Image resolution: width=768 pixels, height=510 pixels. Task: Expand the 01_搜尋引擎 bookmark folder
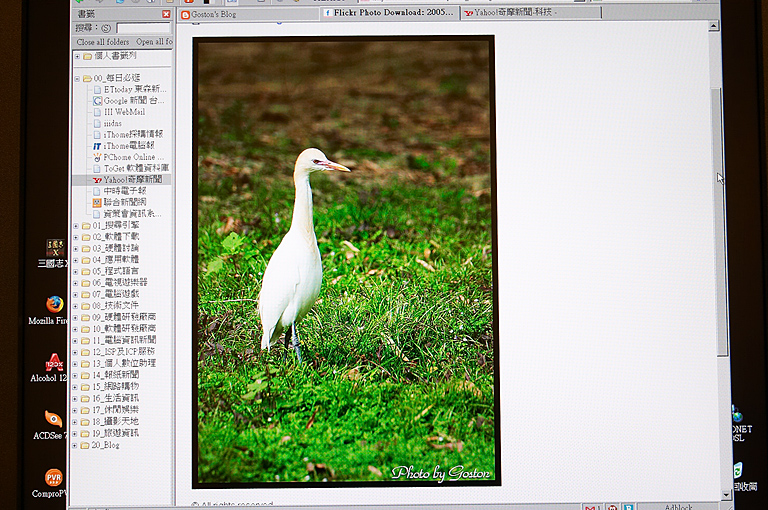[77, 226]
